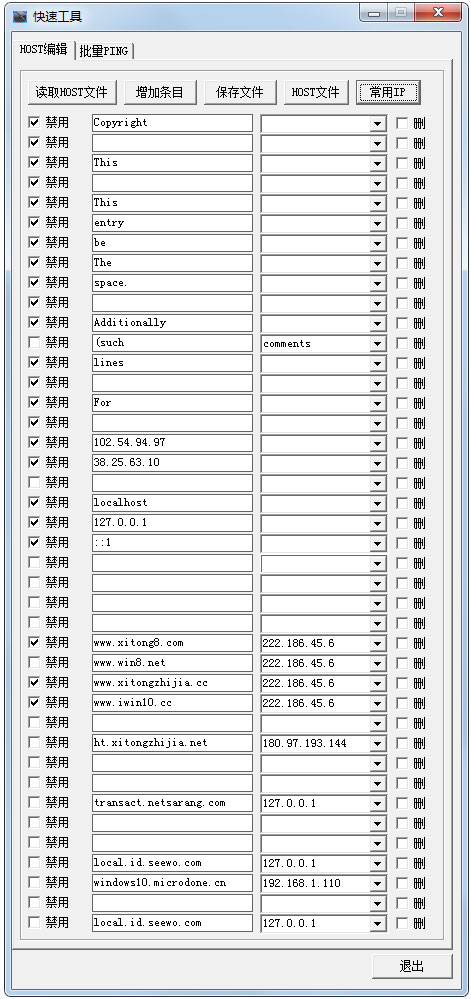Click the www.xitongzhijia.cc hostname field
The image size is (471, 999).
pos(172,682)
